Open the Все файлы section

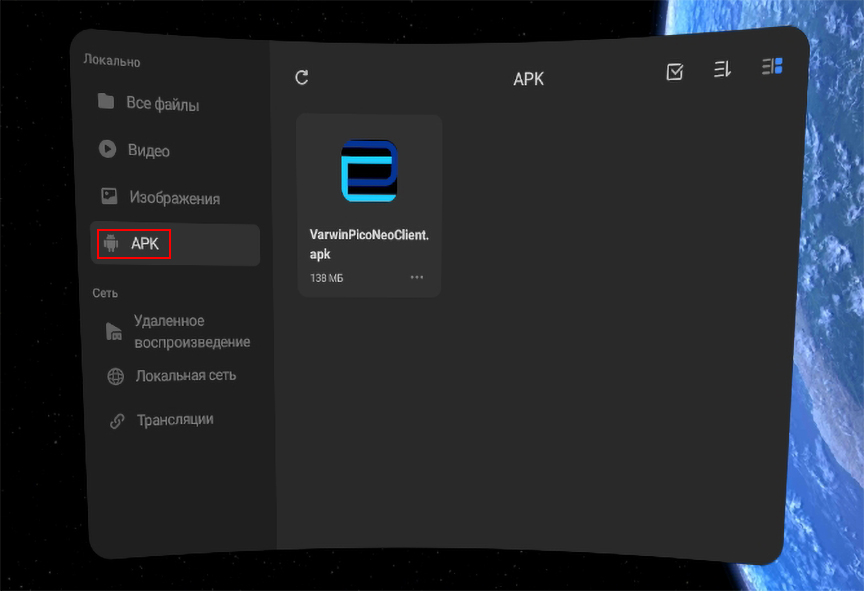click(163, 104)
